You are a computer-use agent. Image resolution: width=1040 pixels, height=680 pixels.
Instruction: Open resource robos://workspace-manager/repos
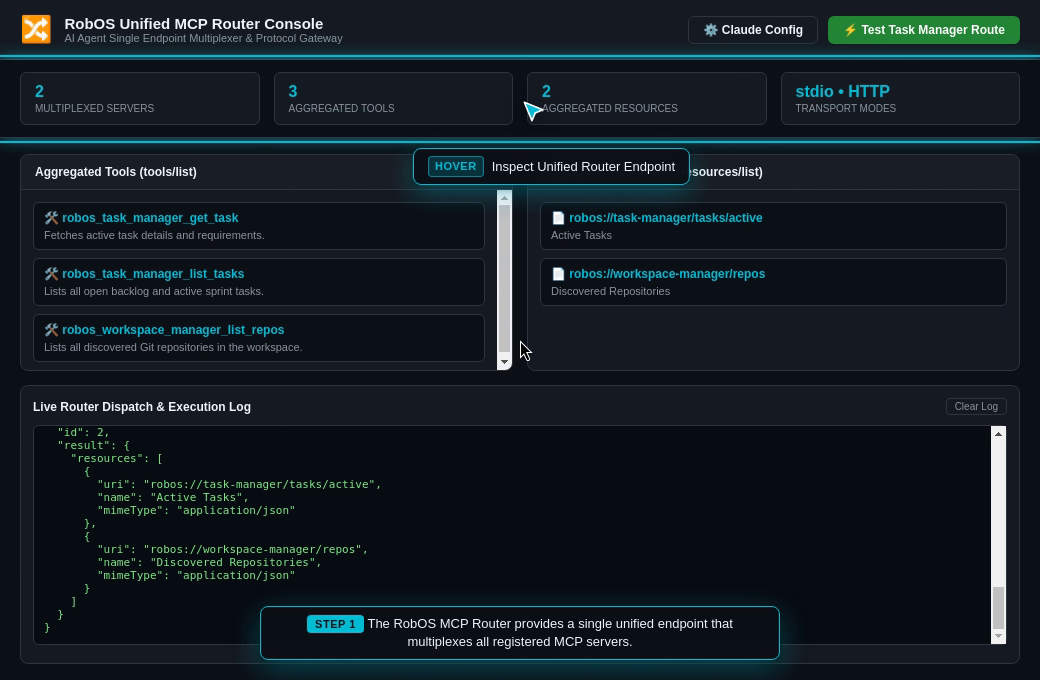[773, 282]
